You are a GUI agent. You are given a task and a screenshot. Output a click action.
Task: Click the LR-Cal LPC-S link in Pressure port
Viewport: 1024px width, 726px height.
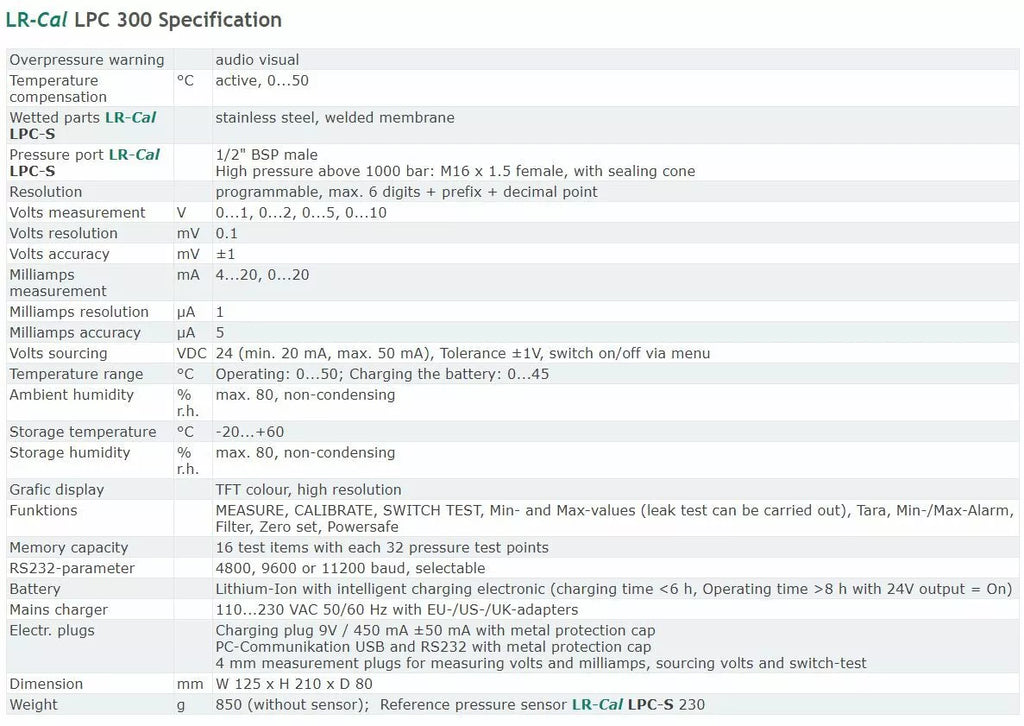[84, 163]
